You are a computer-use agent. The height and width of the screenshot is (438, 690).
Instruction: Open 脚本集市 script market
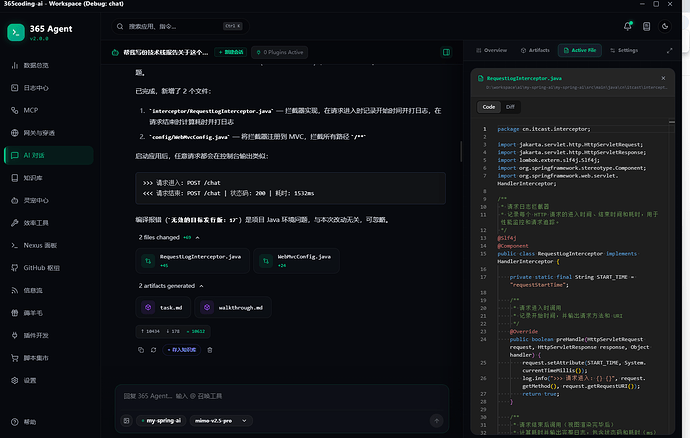click(48, 358)
